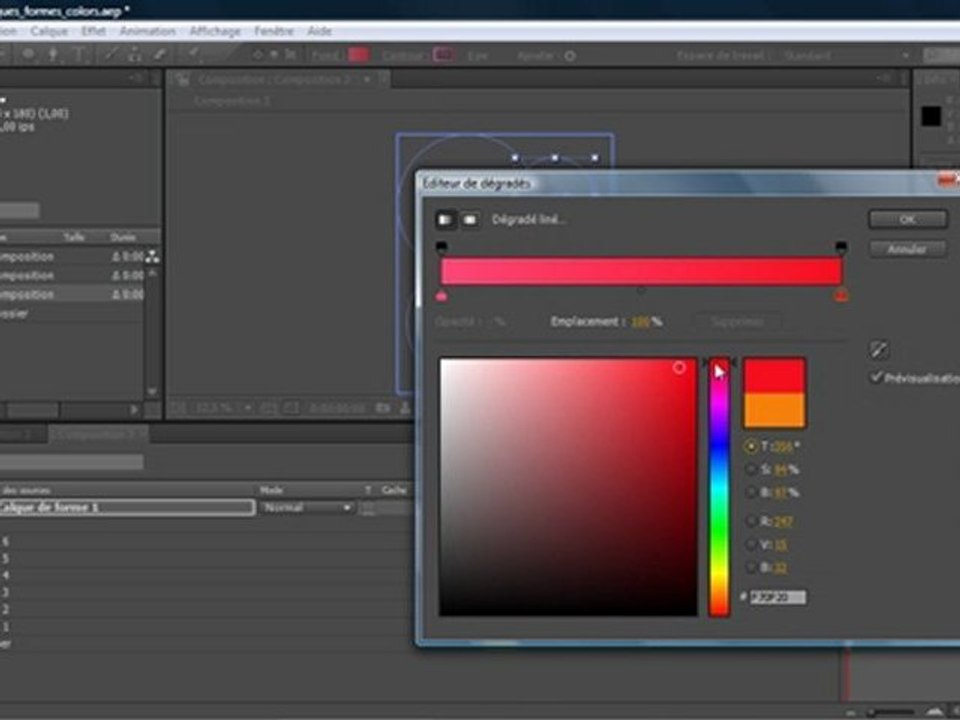Viewport: 960px width, 720px height.
Task: Click the original orange color swatch
Action: 774,410
